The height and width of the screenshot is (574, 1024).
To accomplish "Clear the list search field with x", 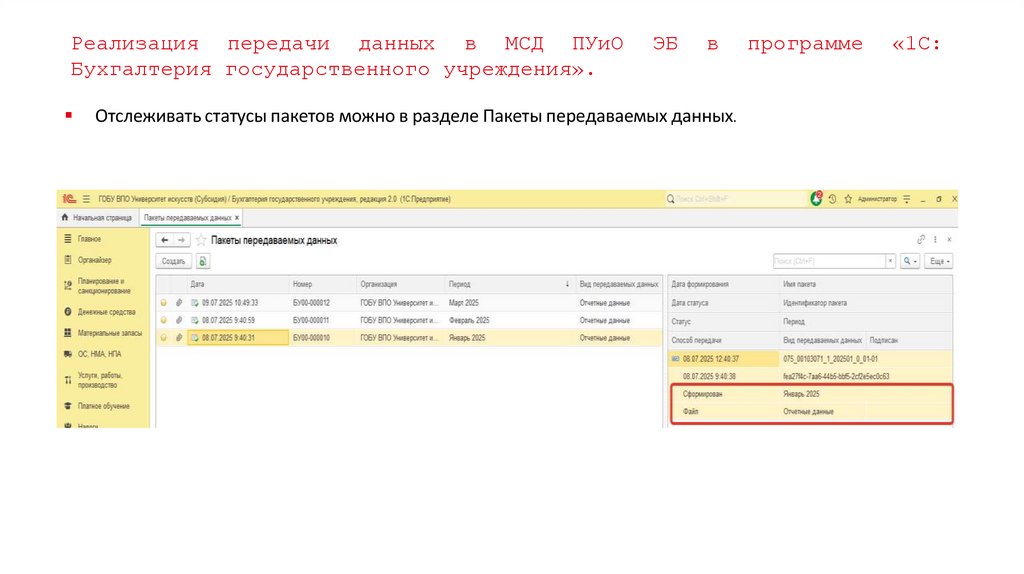I will tap(889, 261).
